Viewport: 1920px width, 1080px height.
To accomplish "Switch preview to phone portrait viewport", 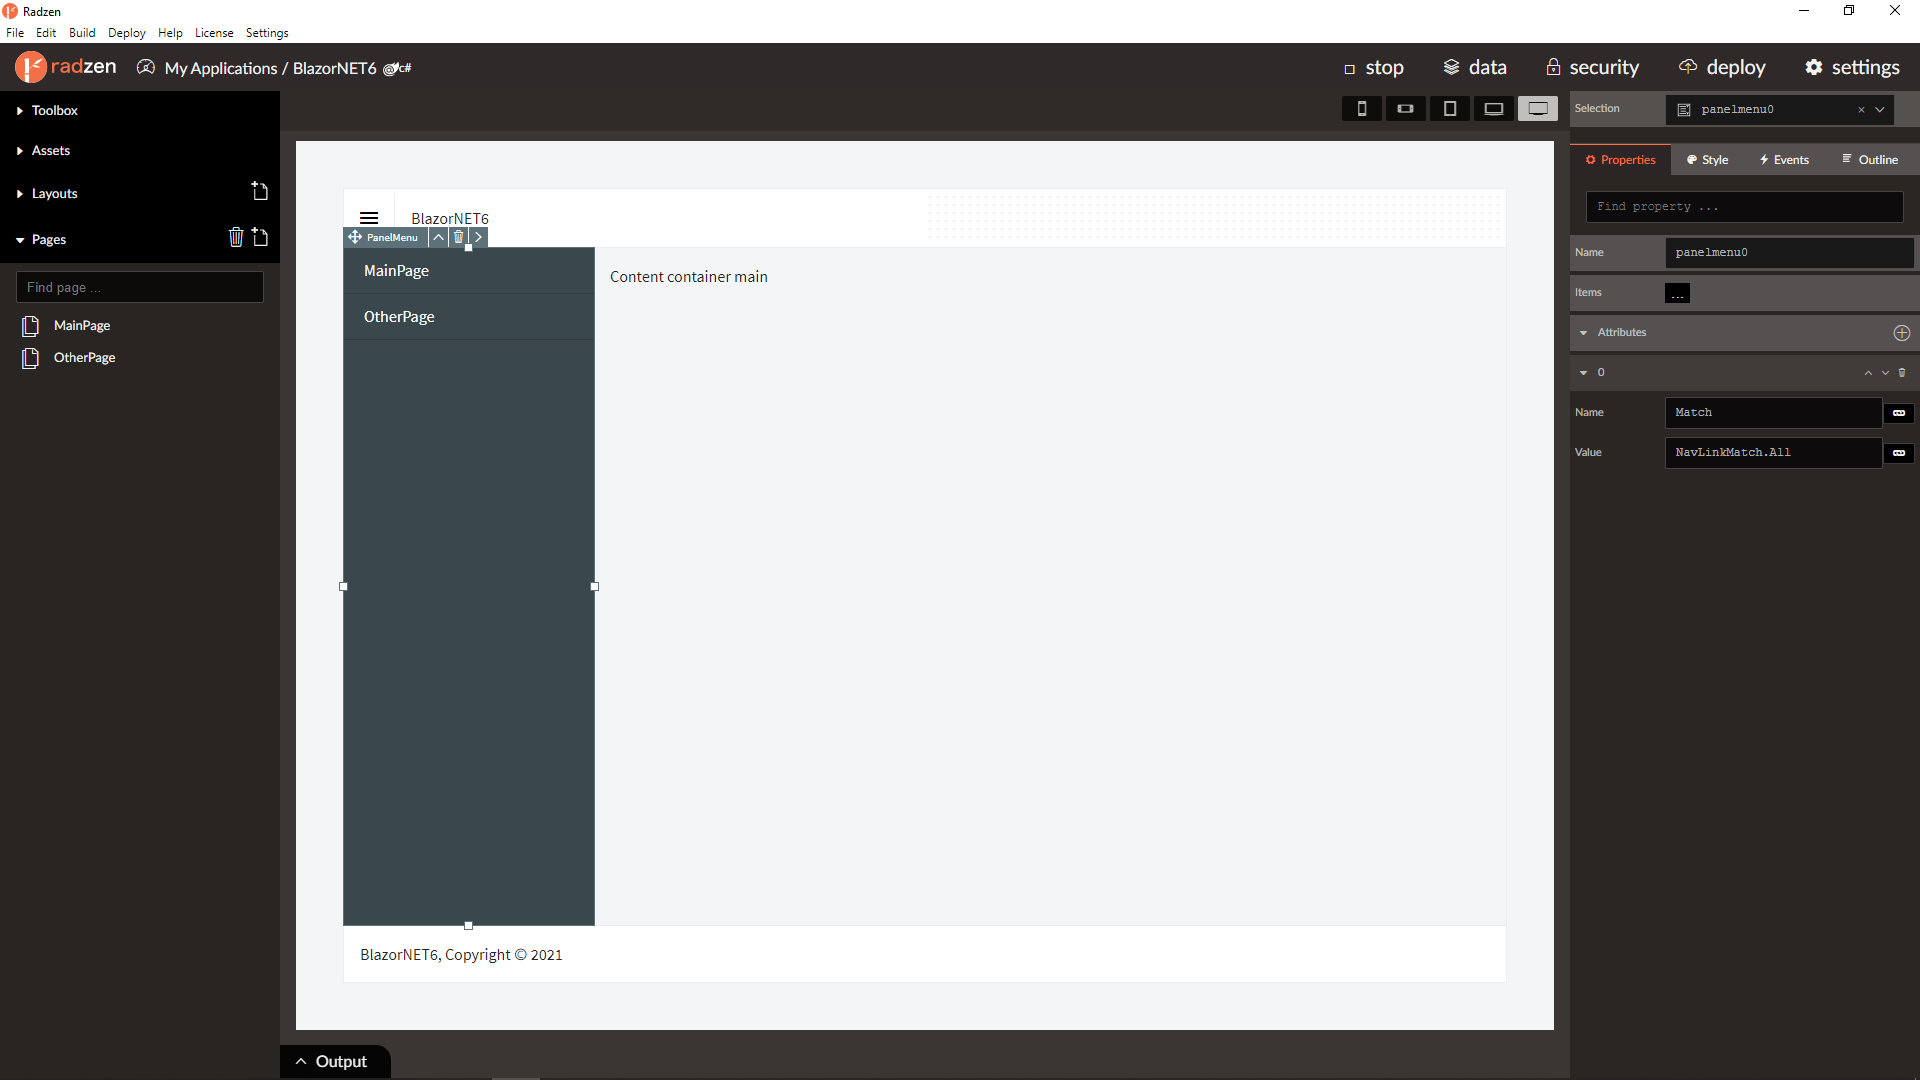I will pos(1362,109).
